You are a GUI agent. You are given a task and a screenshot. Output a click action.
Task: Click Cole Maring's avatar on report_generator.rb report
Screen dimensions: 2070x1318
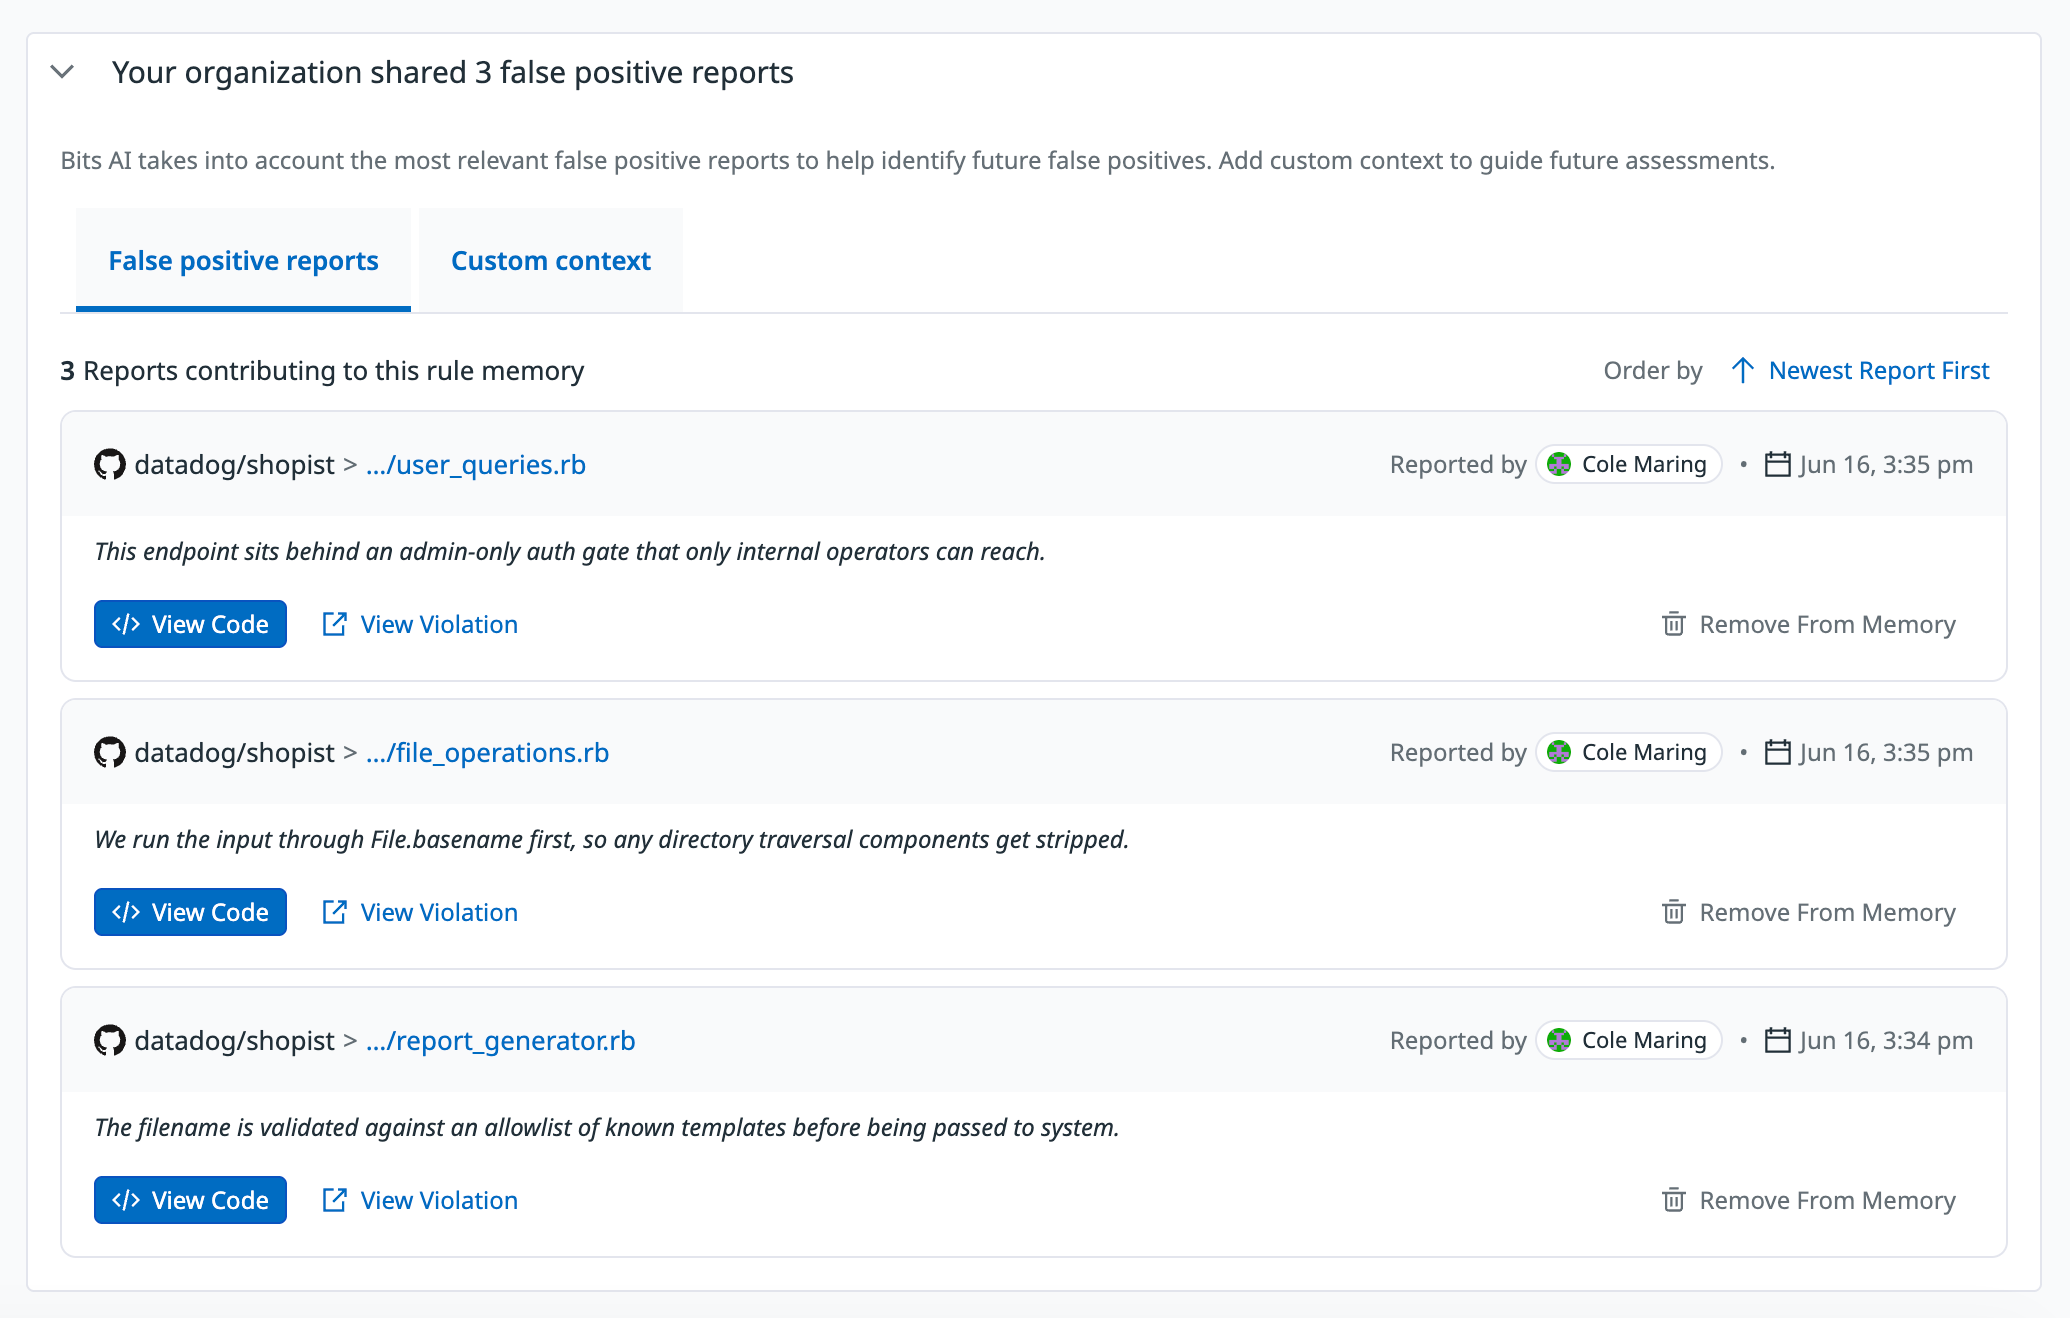pos(1559,1040)
